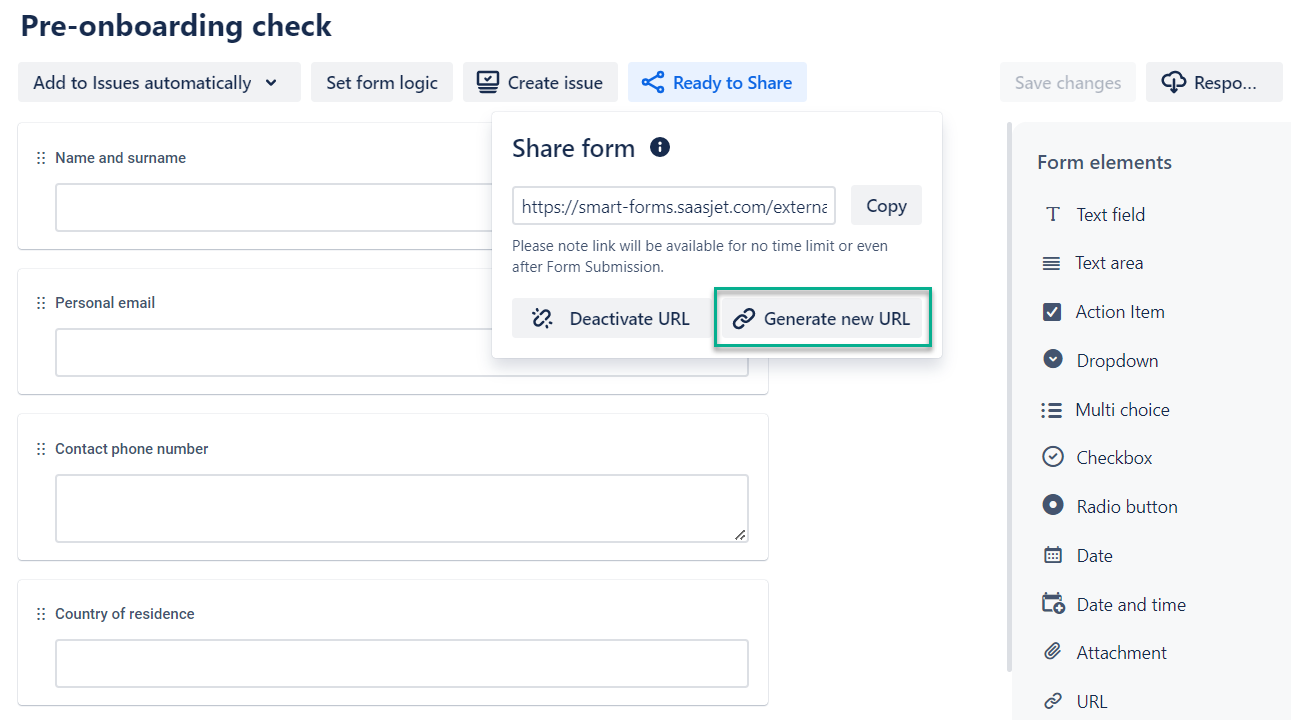1291x720 pixels.
Task: Add an Attachment element
Action: [1120, 653]
